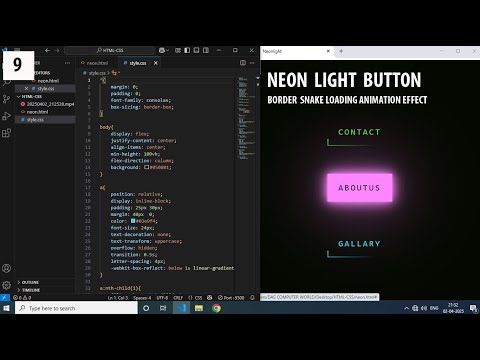Image resolution: width=480 pixels, height=360 pixels.
Task: Open Chrome from the taskbar
Action: (x=216, y=308)
